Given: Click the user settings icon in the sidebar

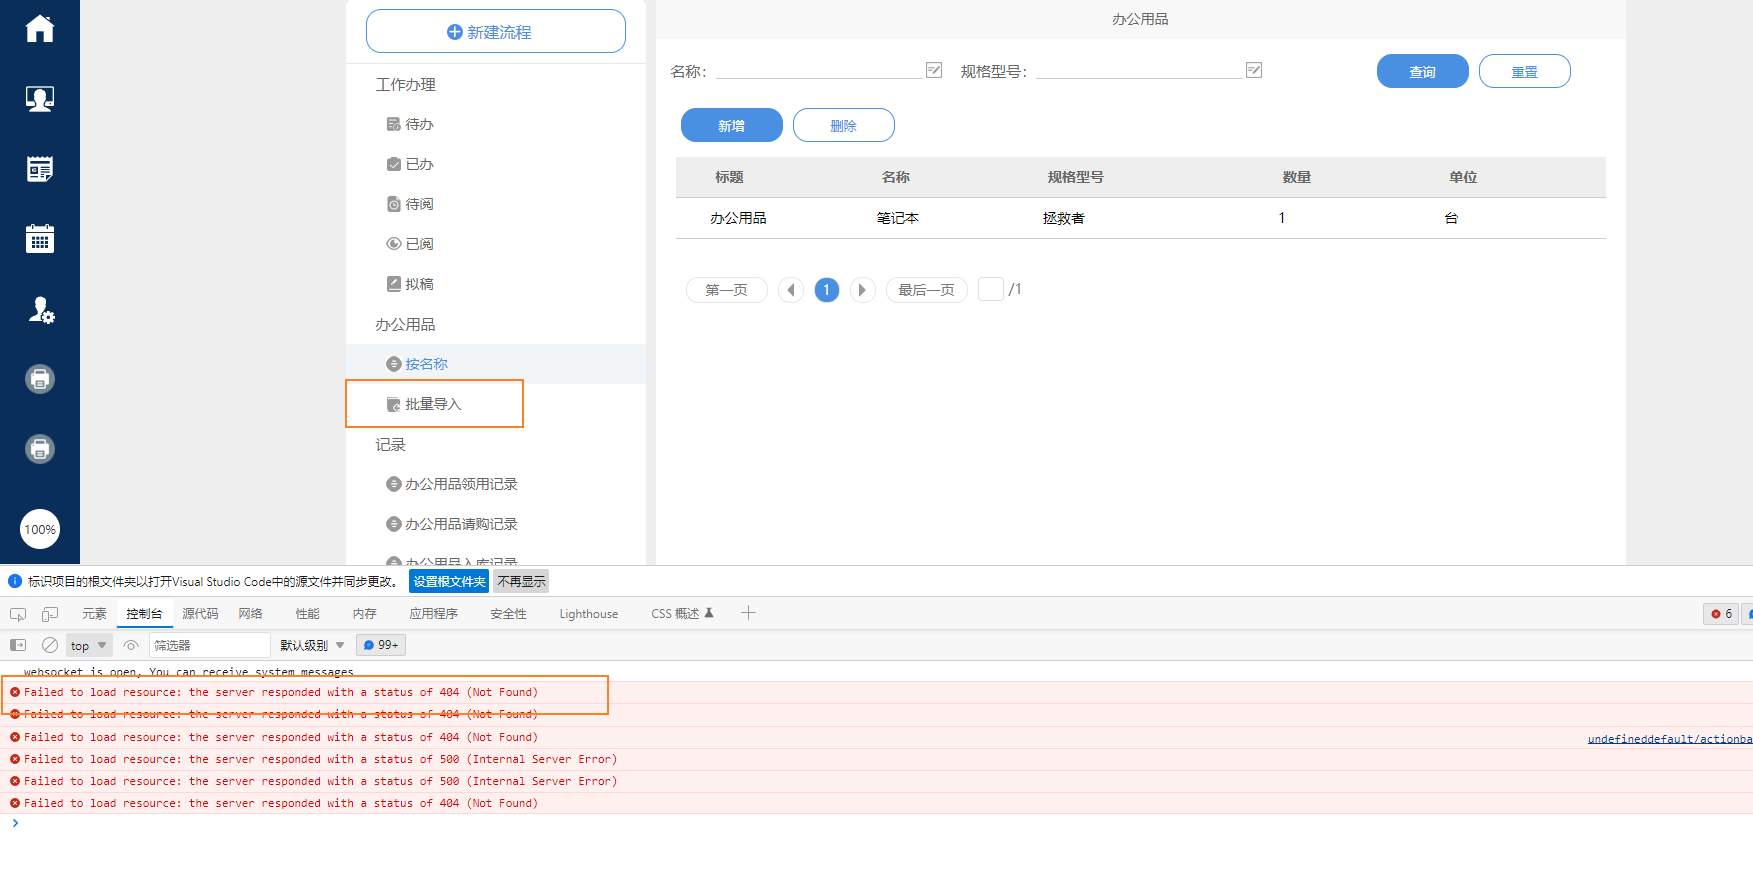Looking at the screenshot, I should point(40,310).
